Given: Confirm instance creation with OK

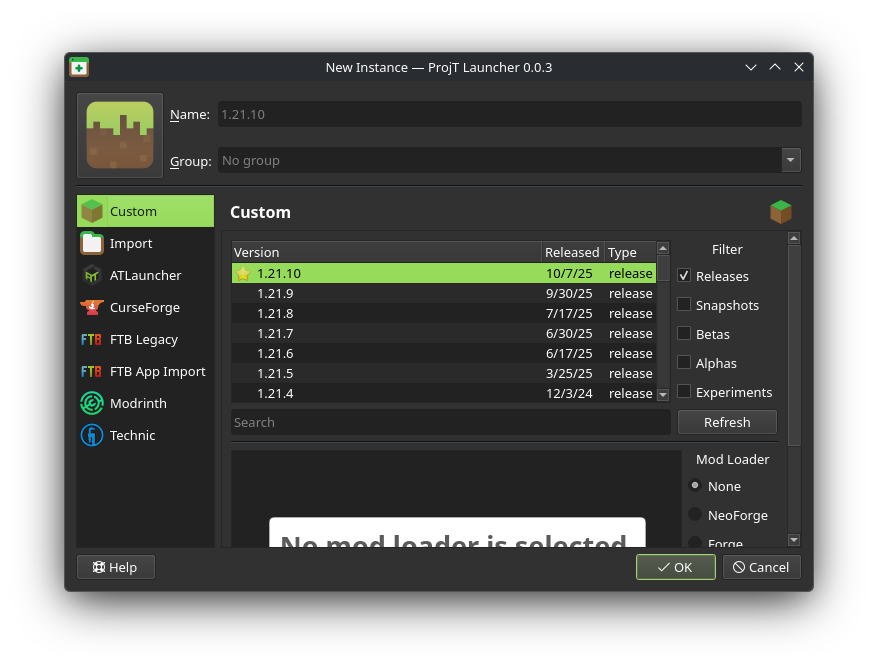Looking at the screenshot, I should pyautogui.click(x=675, y=567).
